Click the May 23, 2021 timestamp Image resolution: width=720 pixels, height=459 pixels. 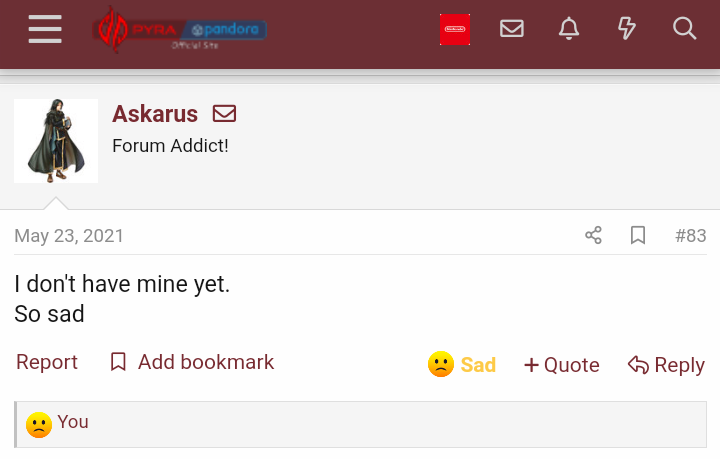point(69,236)
